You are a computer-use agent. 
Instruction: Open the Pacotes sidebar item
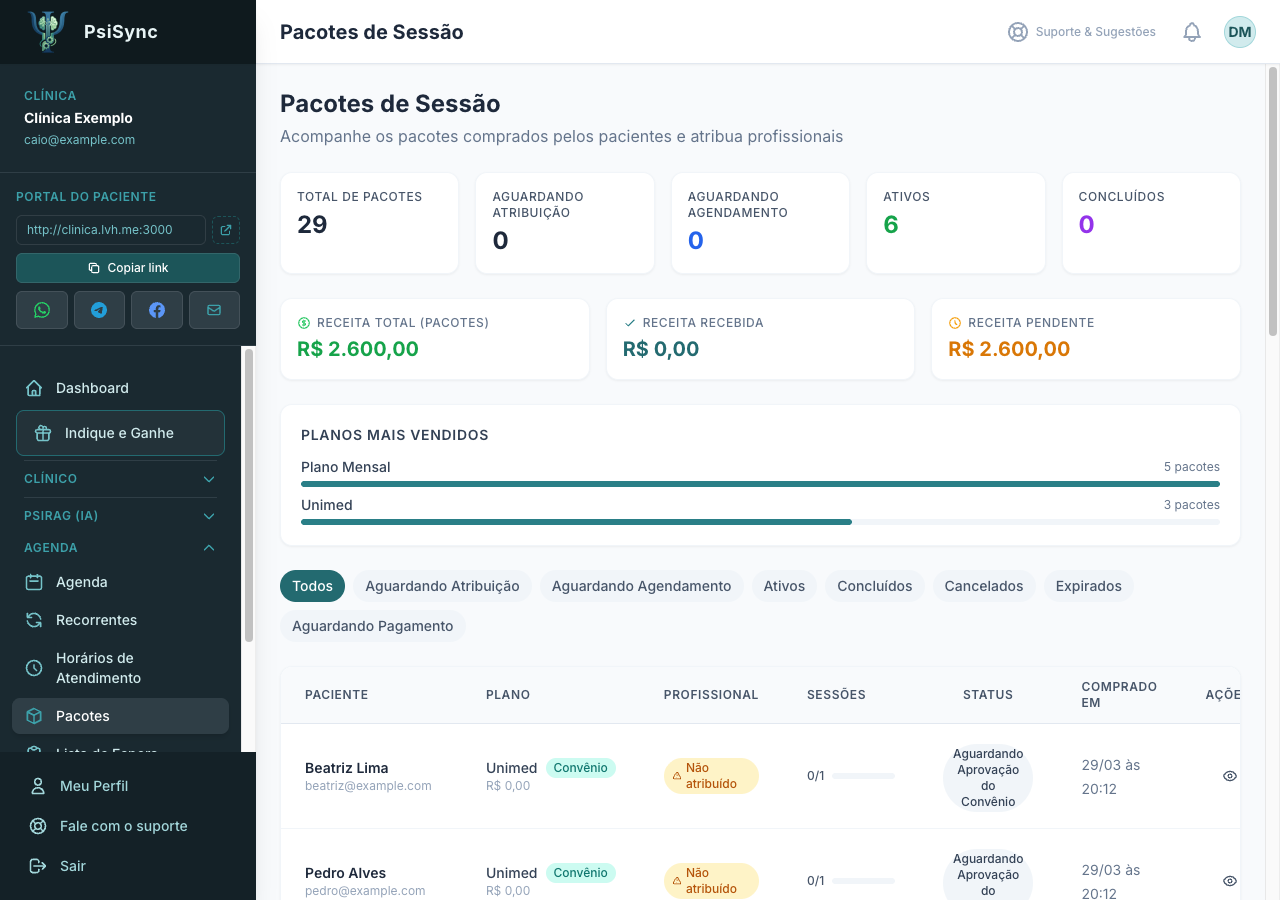tap(120, 716)
